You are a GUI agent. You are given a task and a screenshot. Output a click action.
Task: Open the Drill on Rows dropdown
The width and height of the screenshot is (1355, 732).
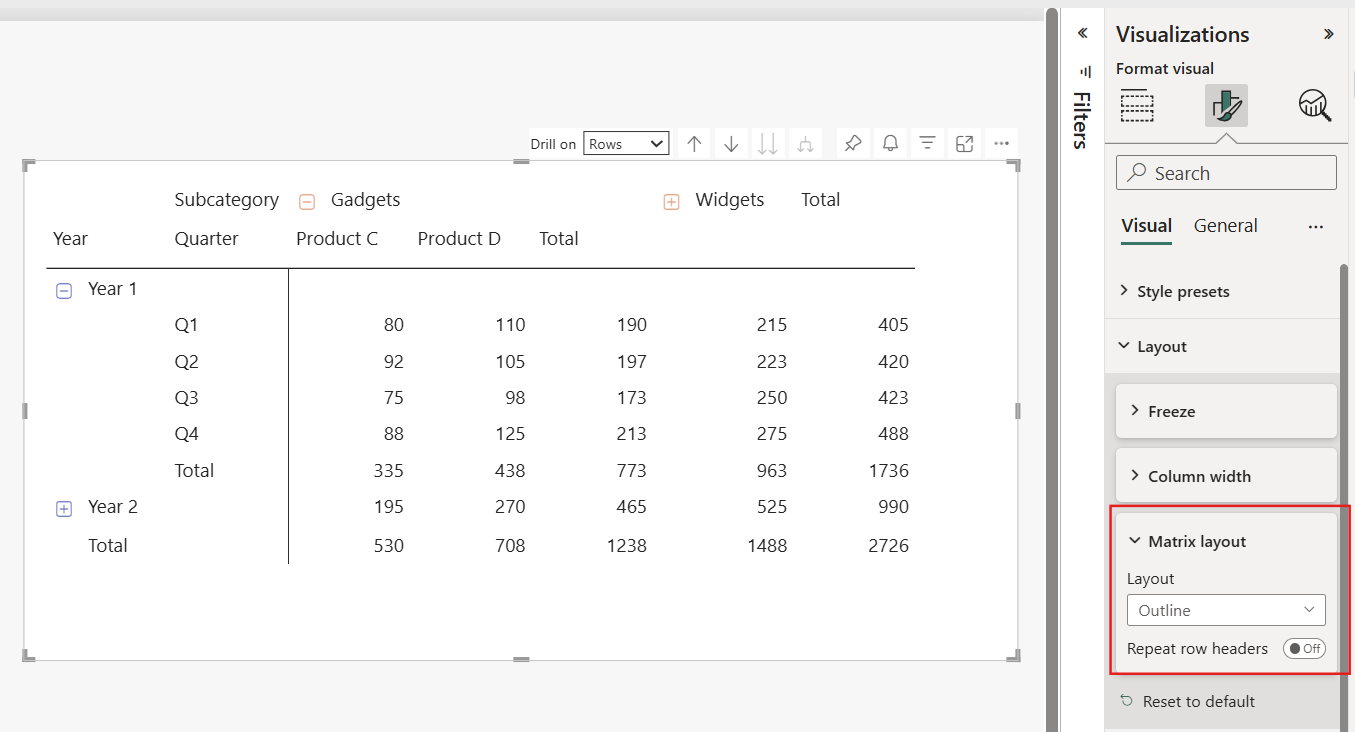626,144
